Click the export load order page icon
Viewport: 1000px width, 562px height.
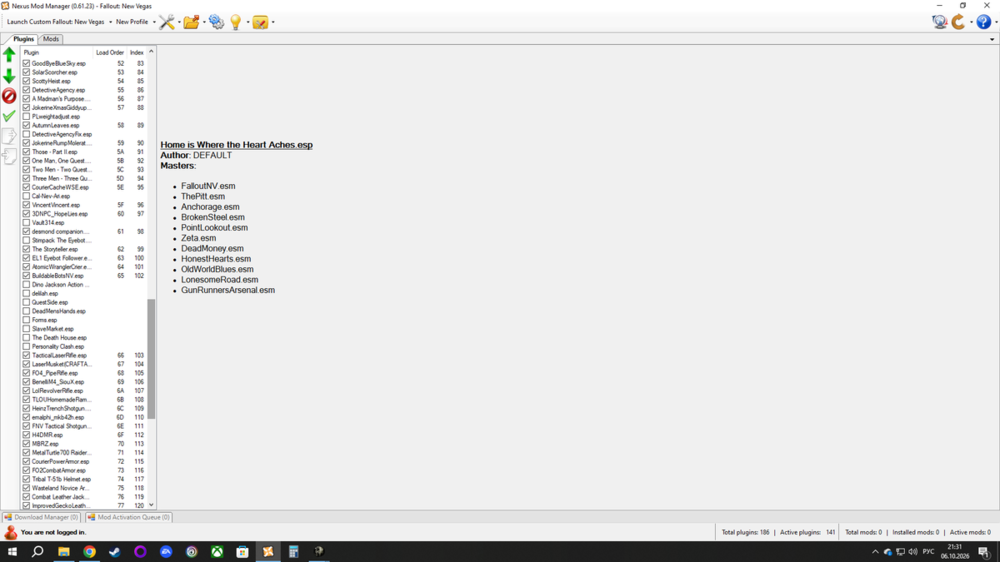point(9,136)
